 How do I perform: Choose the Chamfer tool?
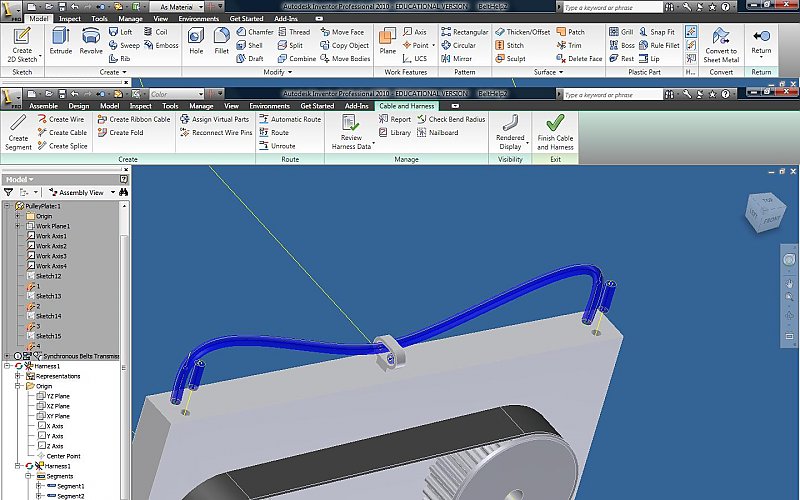tap(255, 32)
